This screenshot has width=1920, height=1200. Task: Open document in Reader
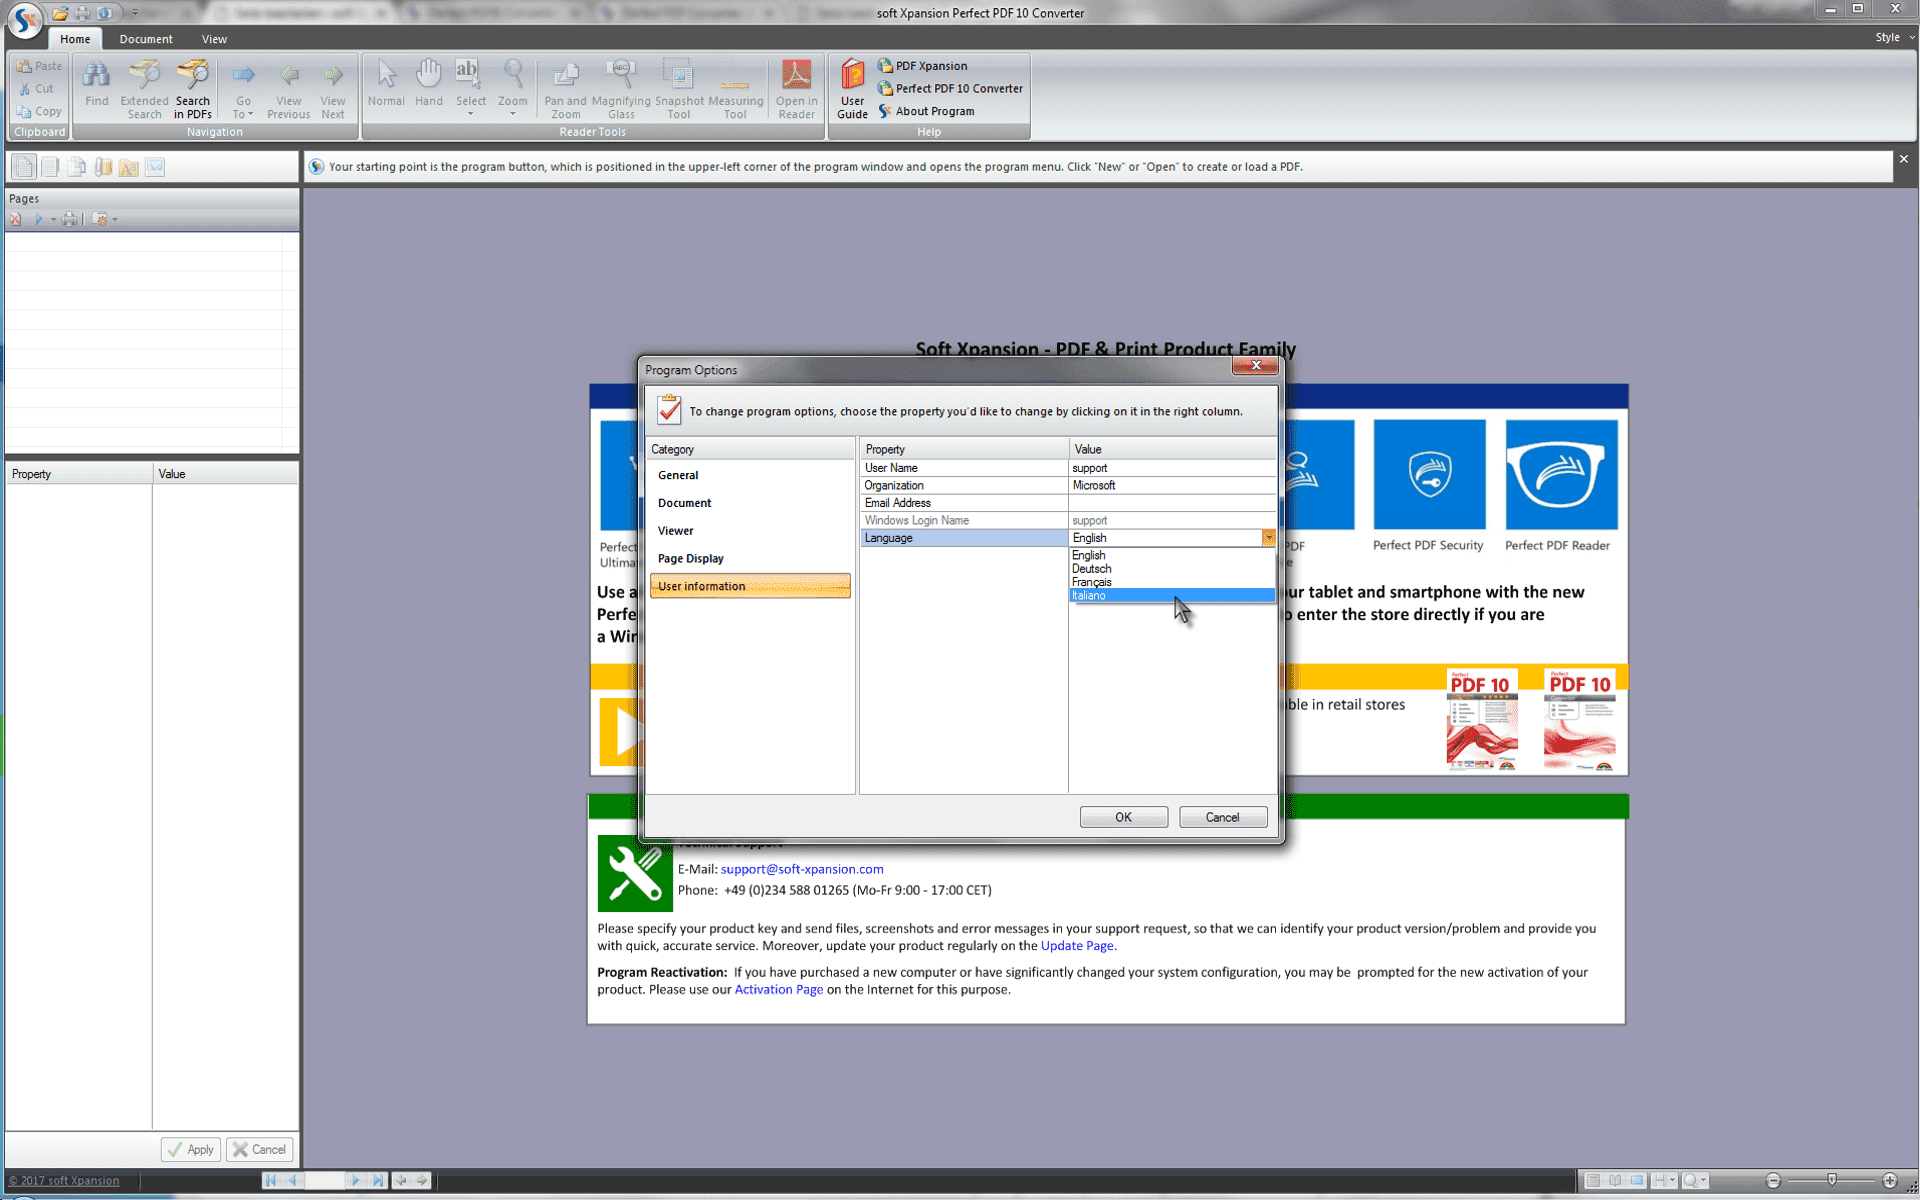[796, 89]
